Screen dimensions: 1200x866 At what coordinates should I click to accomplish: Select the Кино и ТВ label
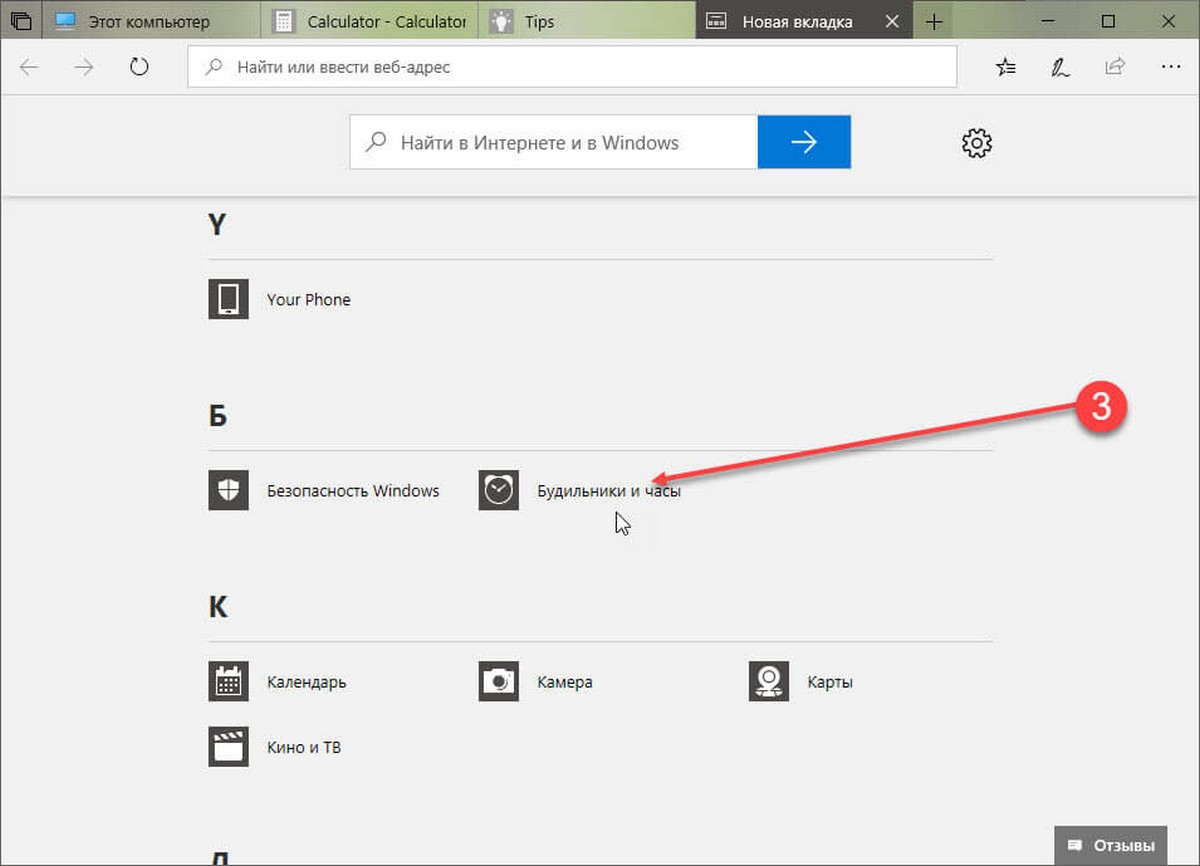point(304,747)
